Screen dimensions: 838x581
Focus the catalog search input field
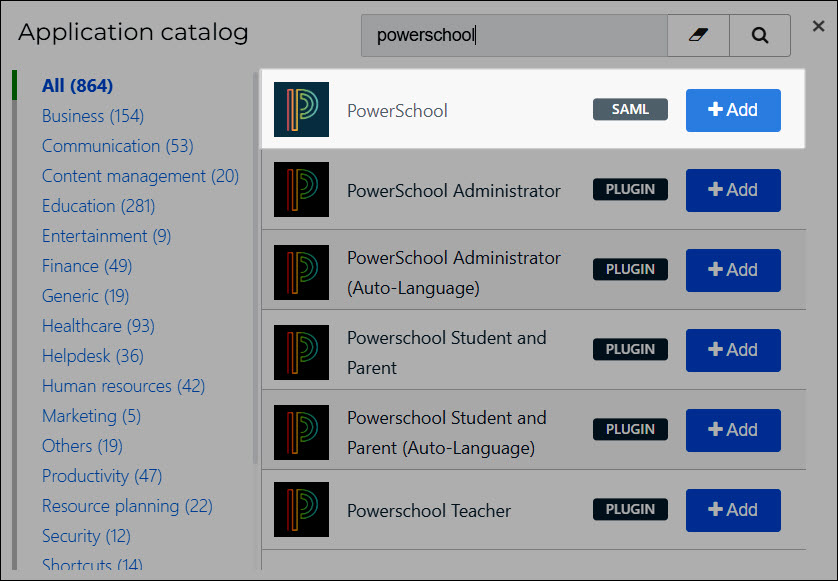coord(514,35)
